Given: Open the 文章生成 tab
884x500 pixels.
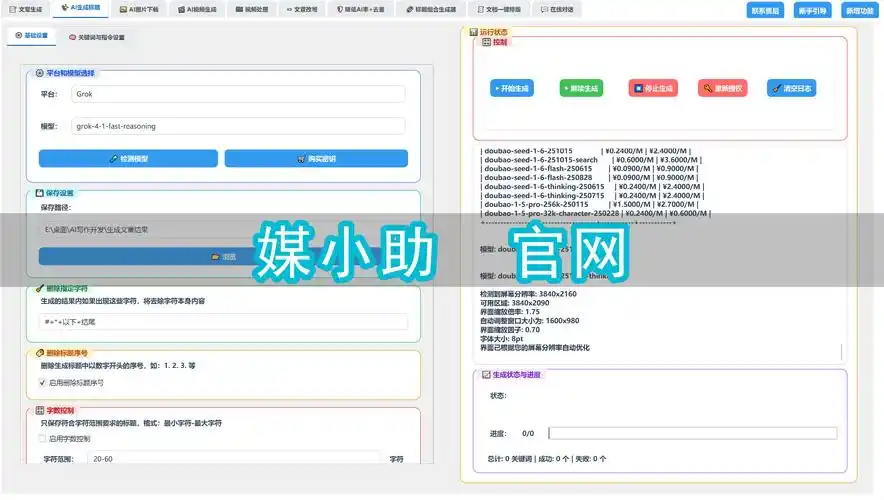Looking at the screenshot, I should click(x=26, y=9).
